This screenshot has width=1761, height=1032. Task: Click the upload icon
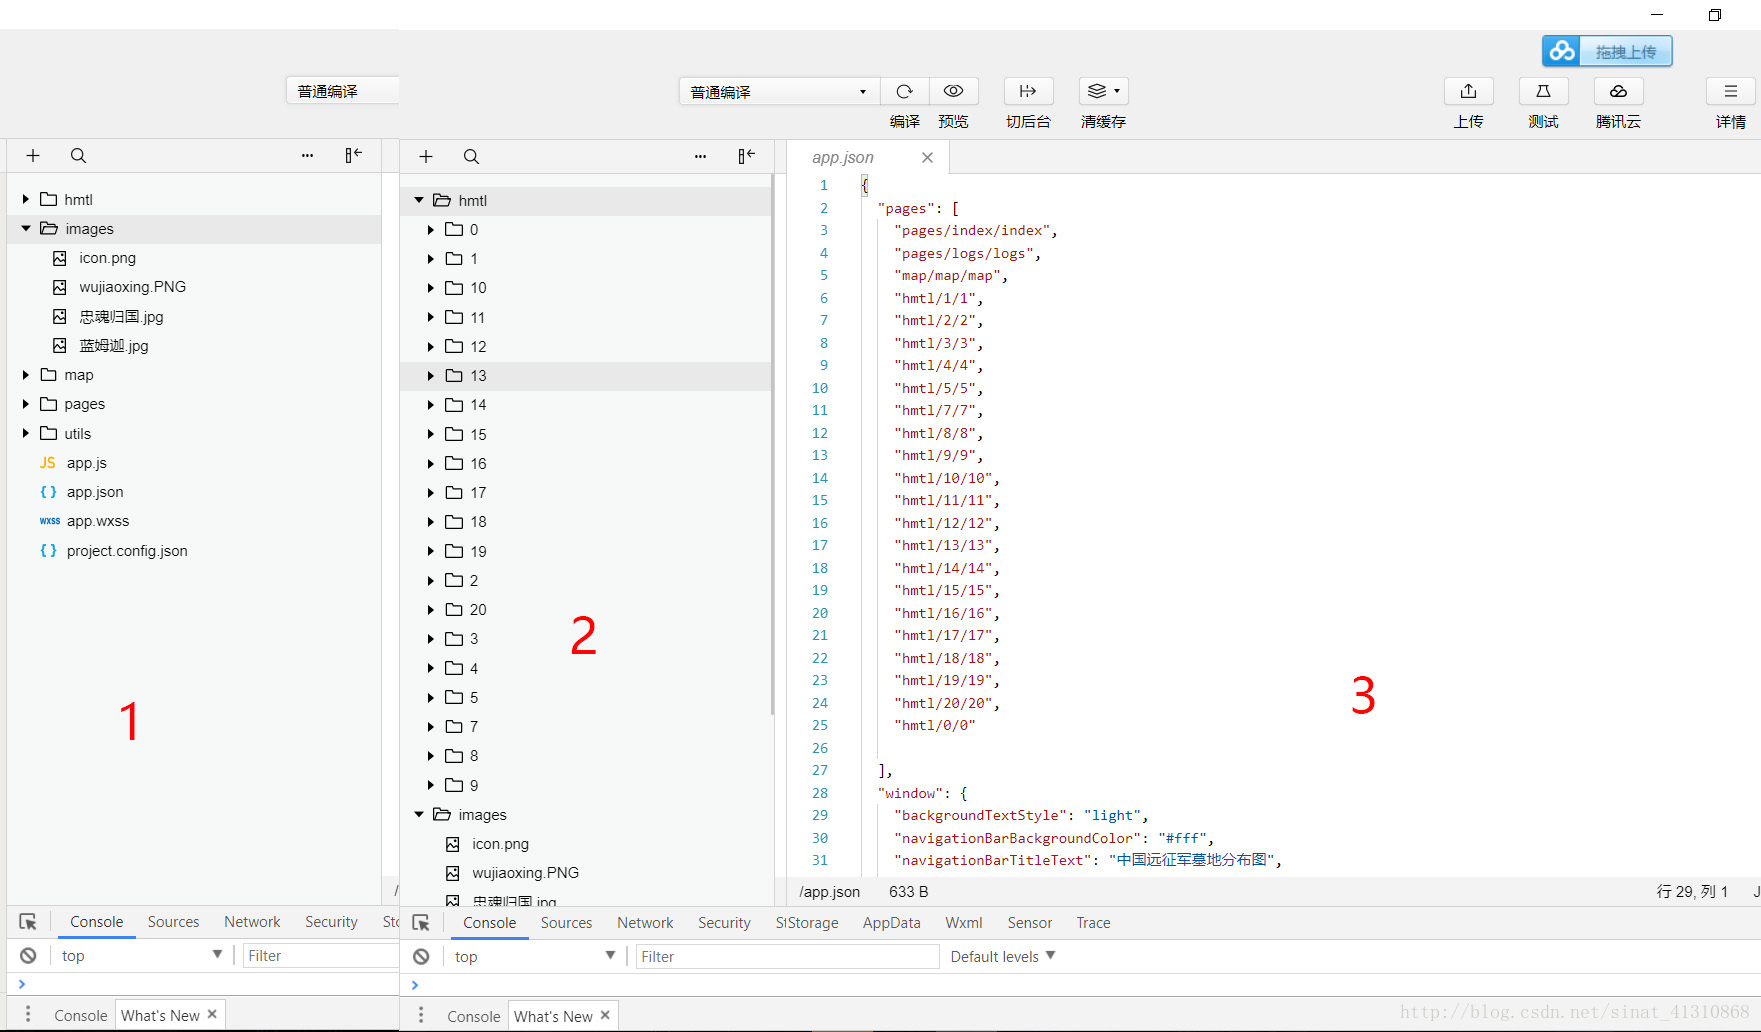coord(1468,91)
